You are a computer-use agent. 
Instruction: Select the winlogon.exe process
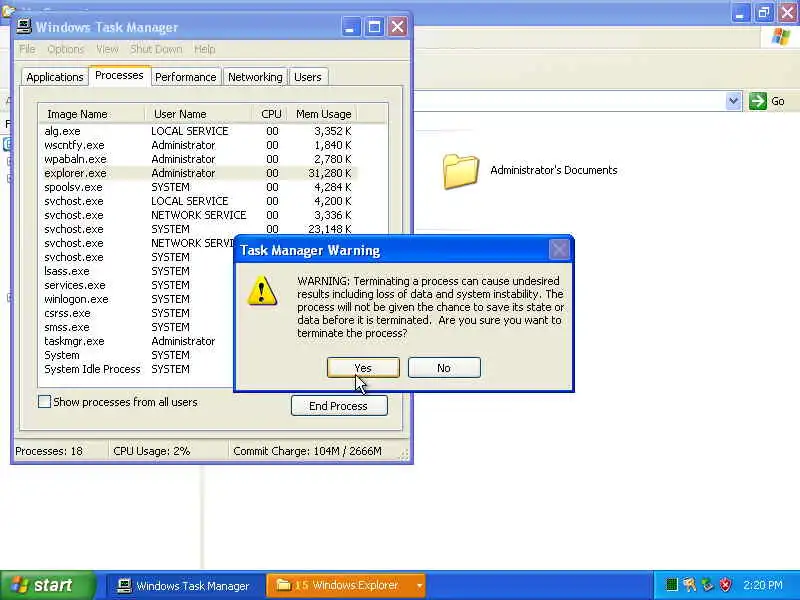pos(138,299)
